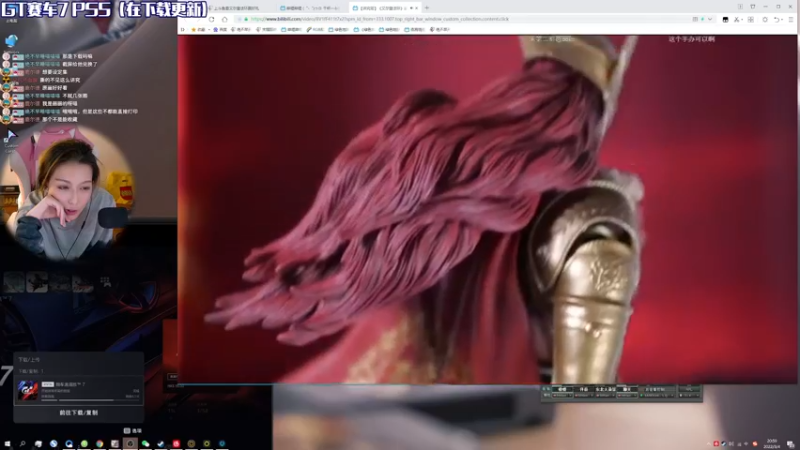The image size is (800, 450).
Task: Click the GT7 download progress bar
Action: click(x=90, y=400)
